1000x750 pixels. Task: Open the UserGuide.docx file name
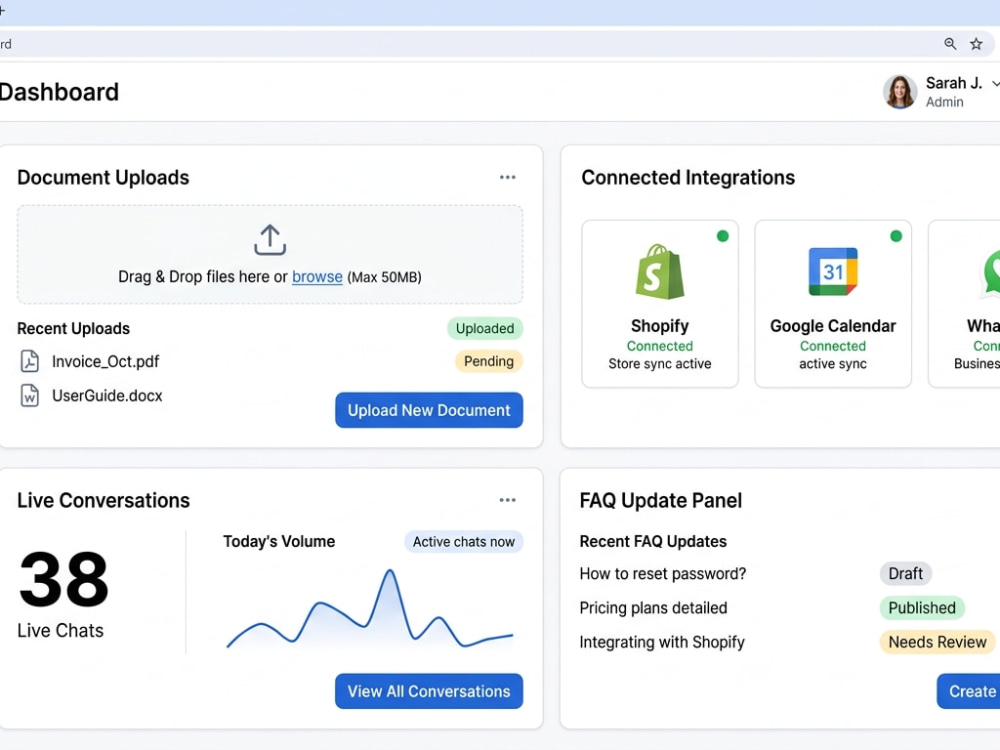[107, 395]
